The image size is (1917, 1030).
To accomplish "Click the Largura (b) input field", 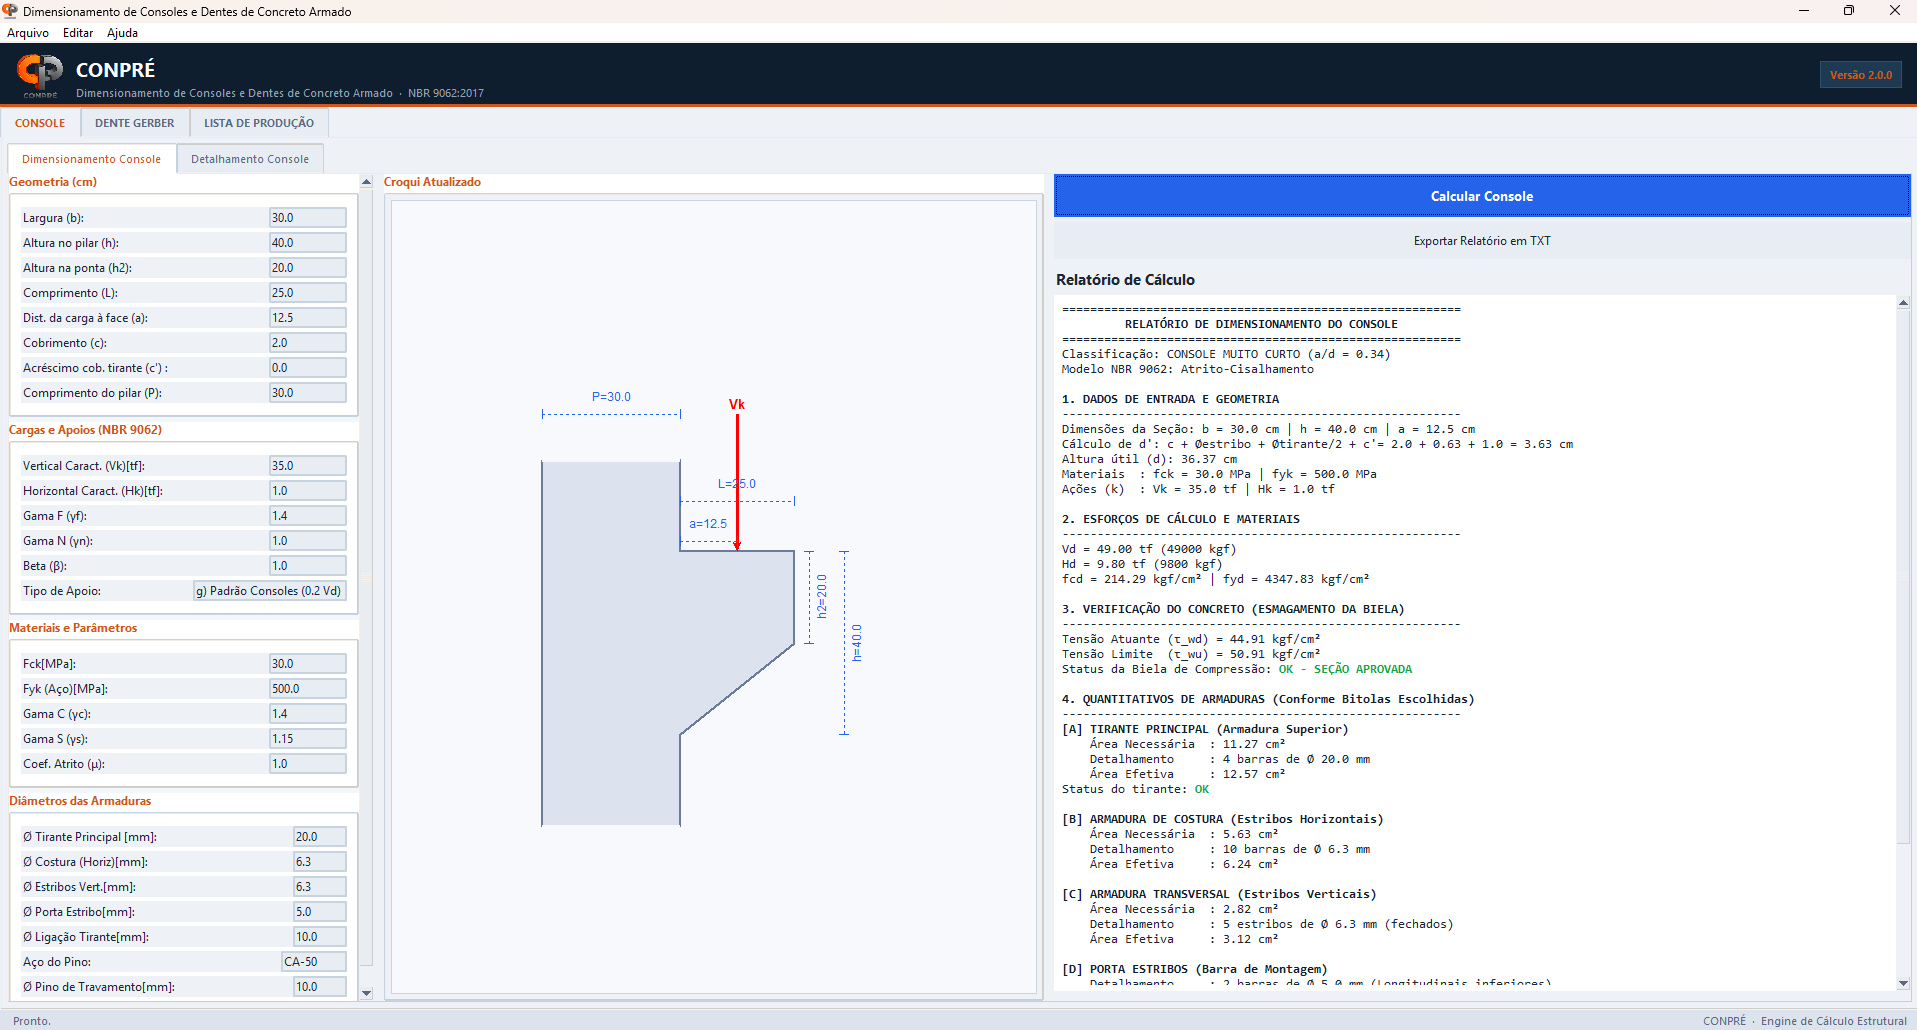I will point(308,218).
